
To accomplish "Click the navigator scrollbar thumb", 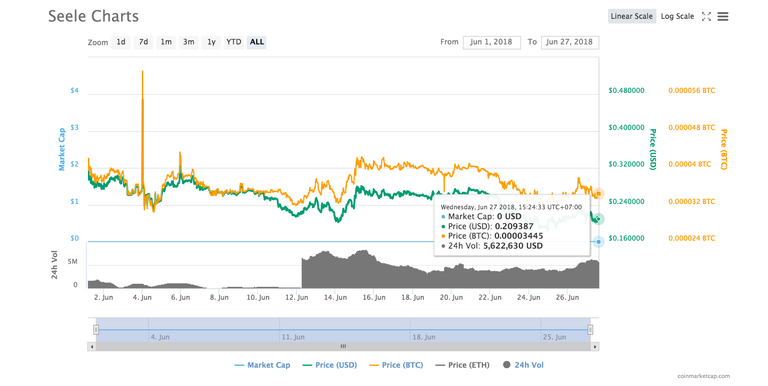I will pos(343,346).
